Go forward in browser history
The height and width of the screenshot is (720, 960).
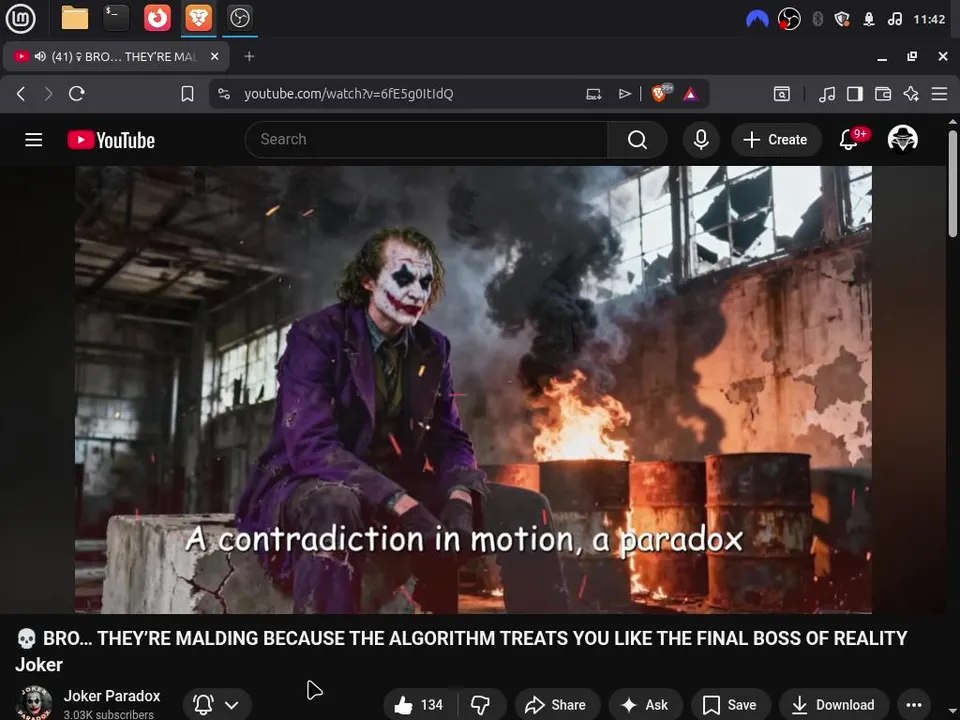pyautogui.click(x=48, y=94)
